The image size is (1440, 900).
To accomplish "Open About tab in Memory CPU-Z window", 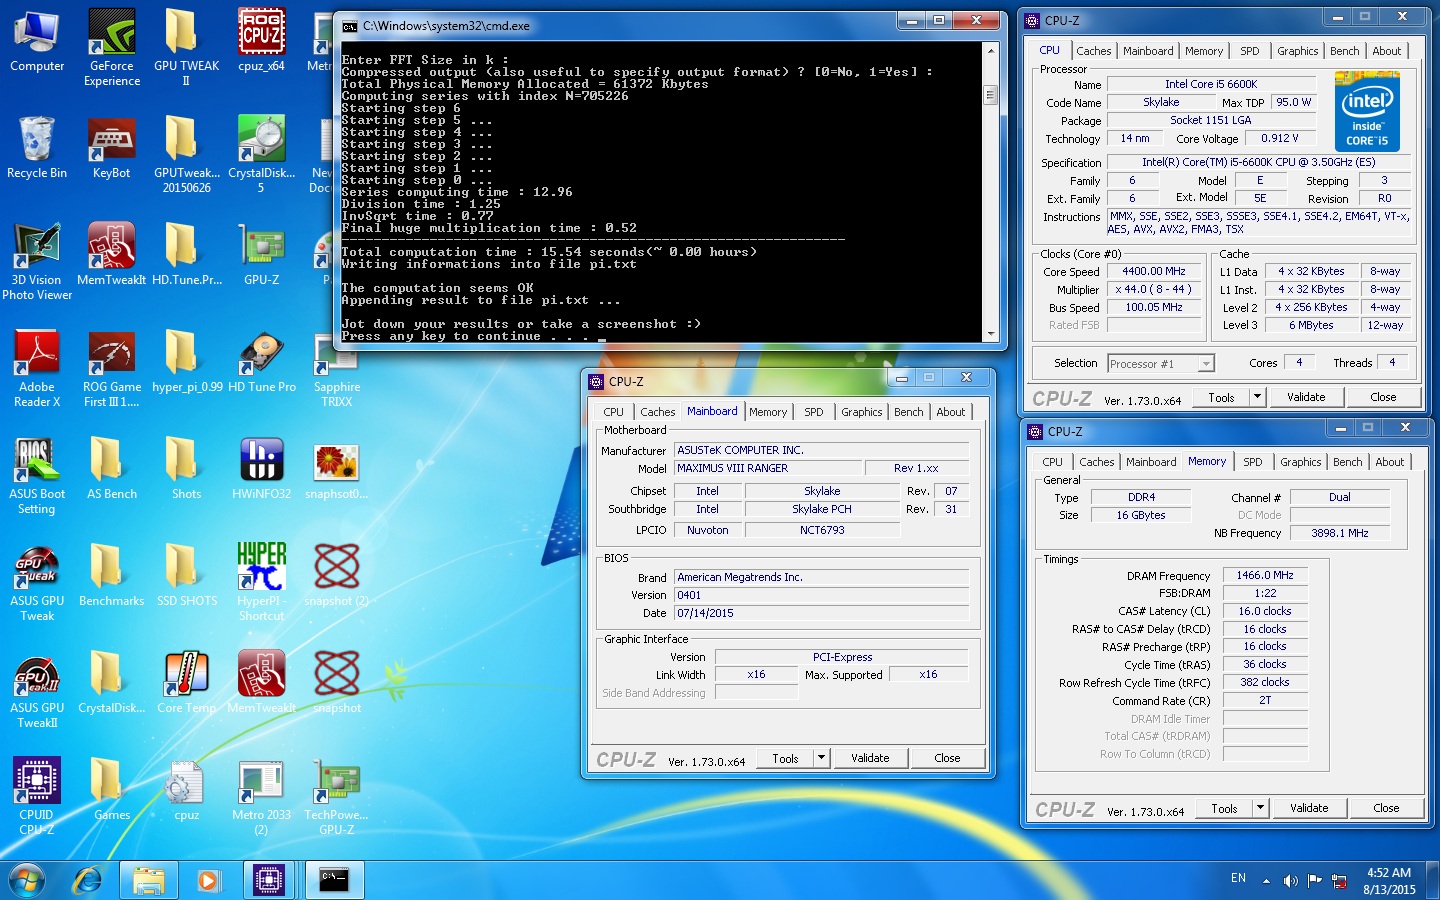I will click(x=1389, y=462).
